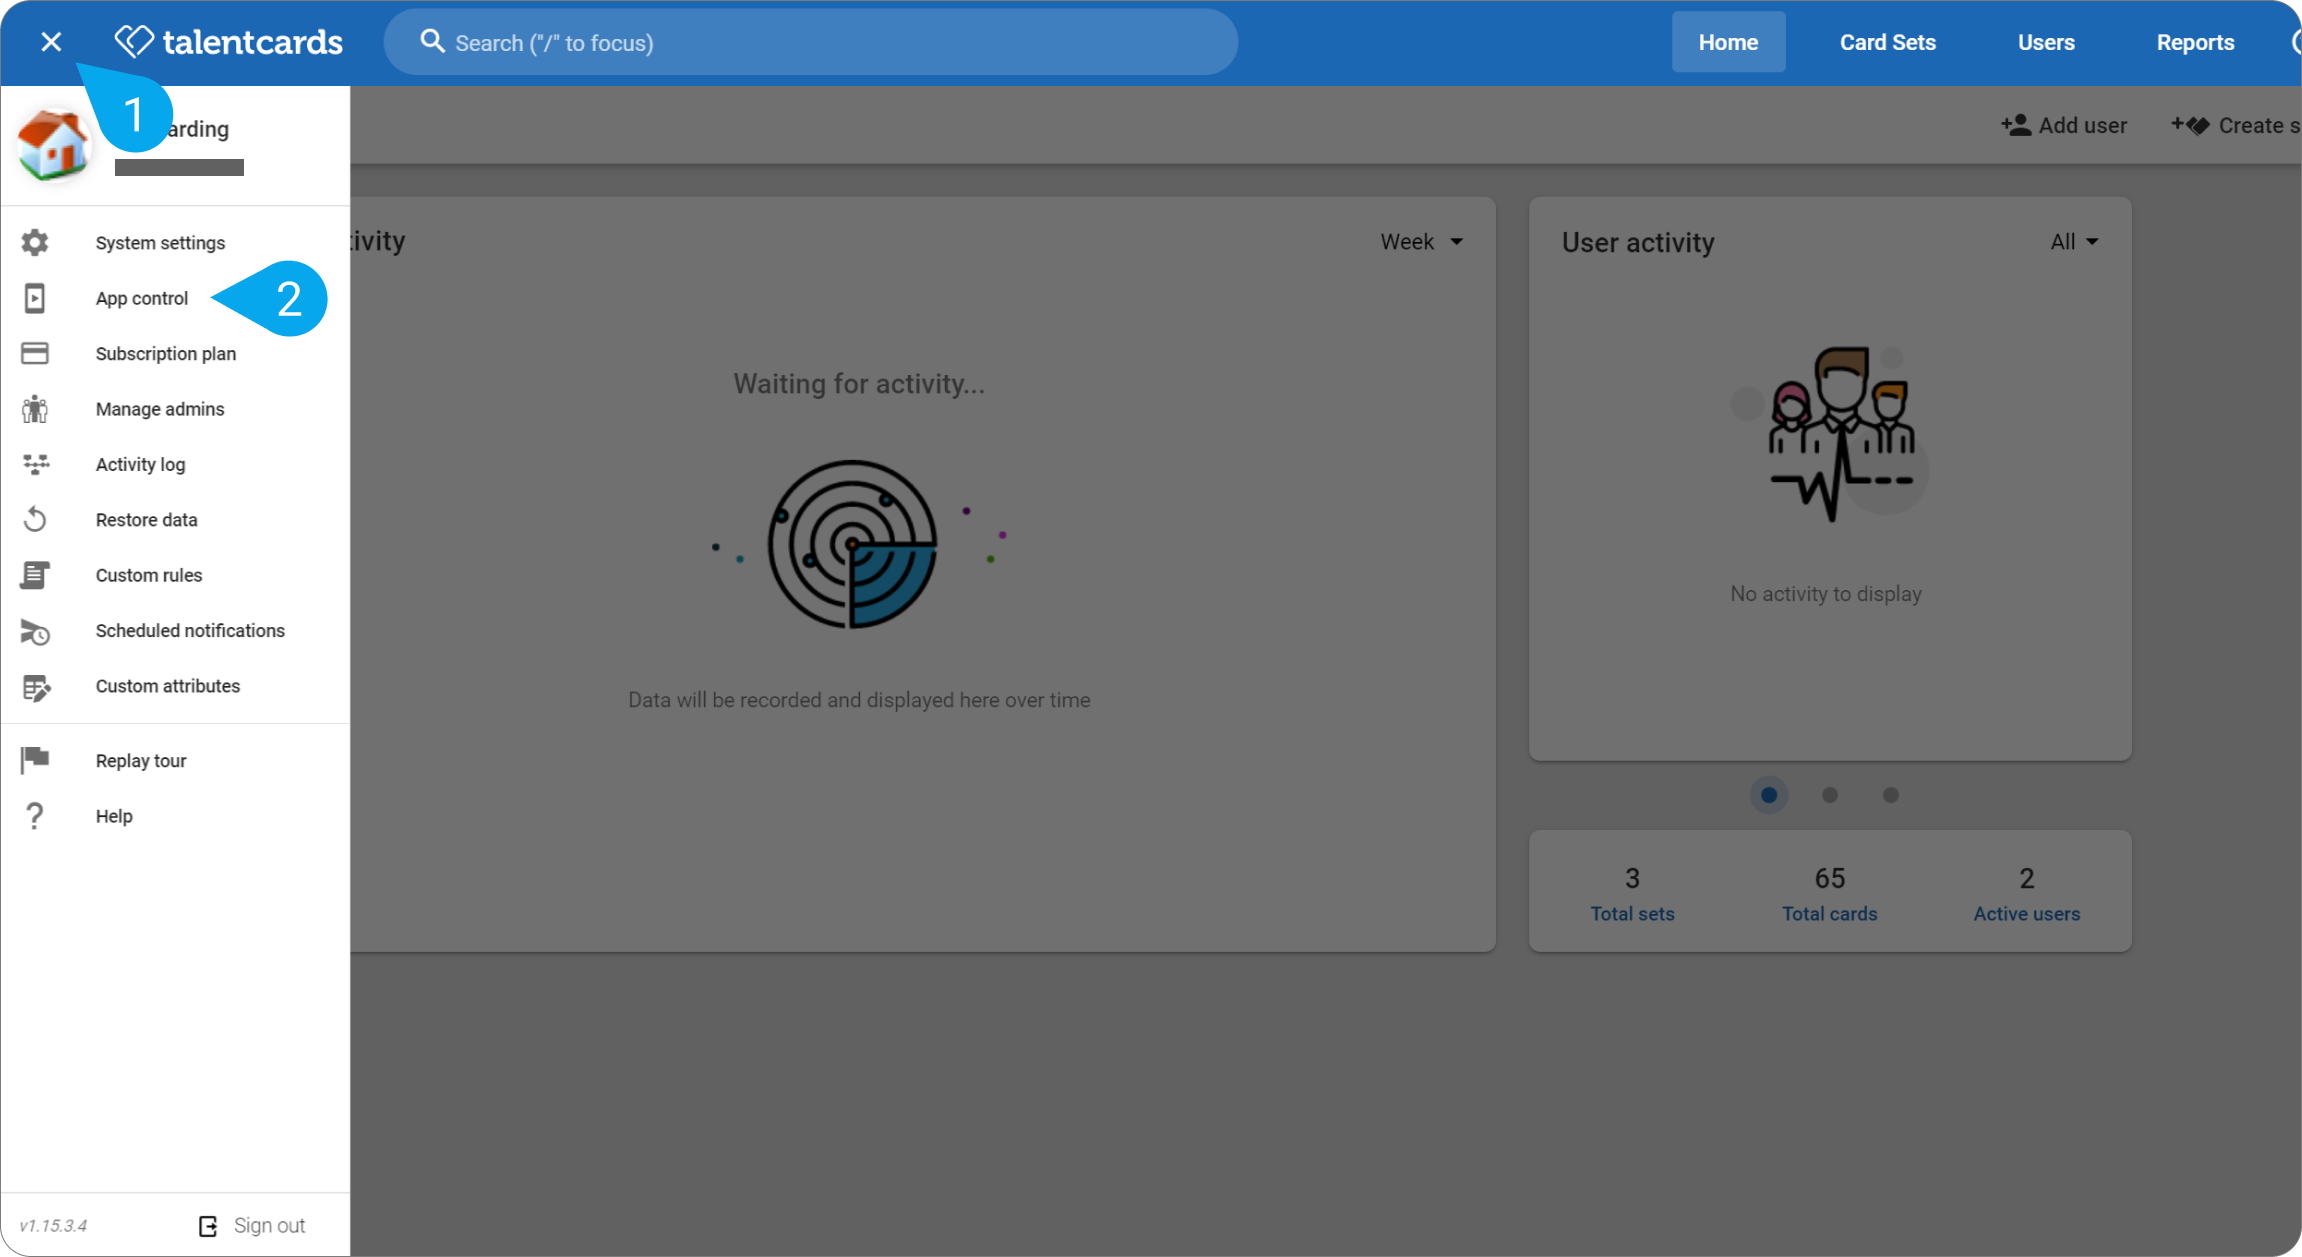The width and height of the screenshot is (2302, 1257).
Task: Open Scheduled notifications clock icon
Action: [x=35, y=631]
